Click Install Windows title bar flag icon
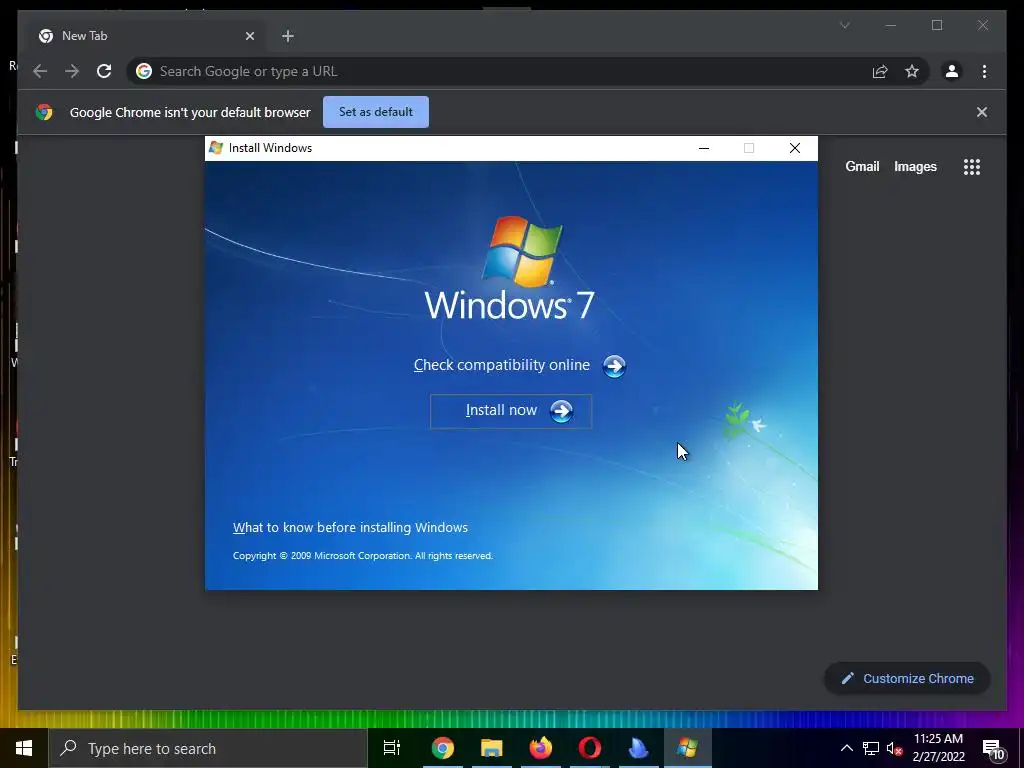 tap(216, 148)
